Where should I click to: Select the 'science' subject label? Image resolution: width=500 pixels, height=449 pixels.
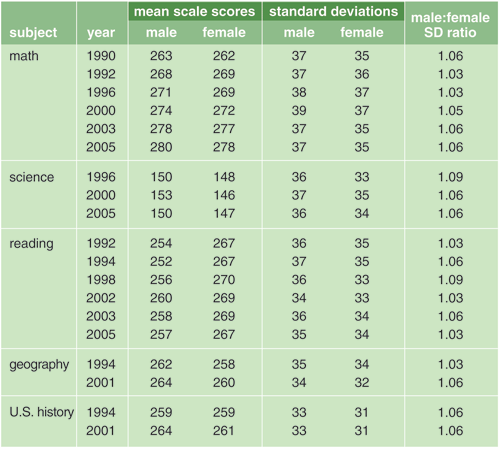(31, 177)
